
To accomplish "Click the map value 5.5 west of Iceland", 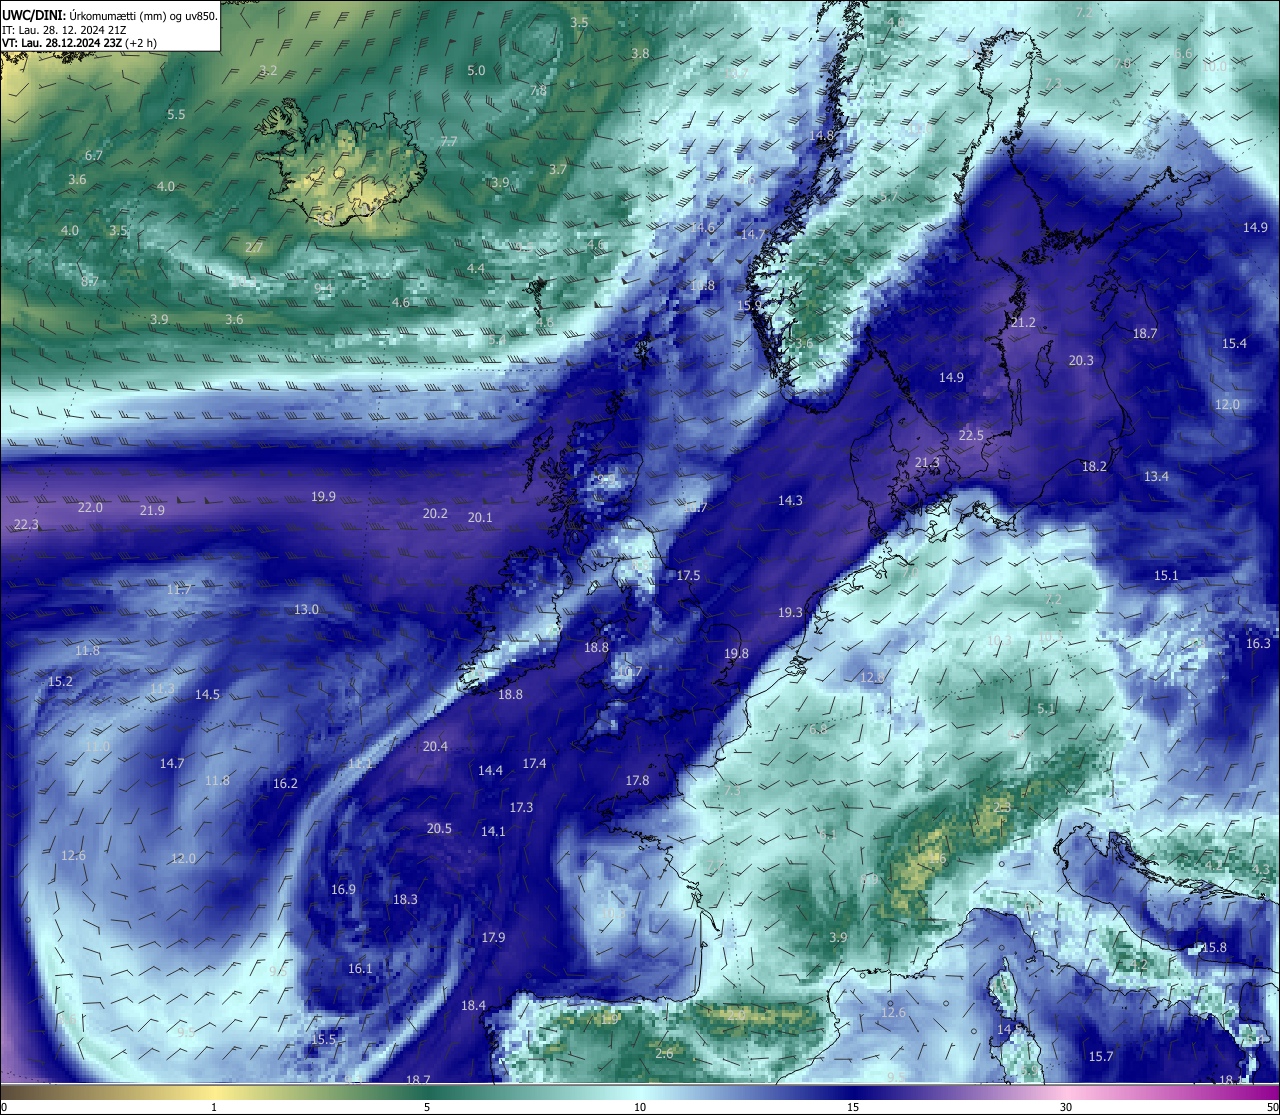I will pos(176,115).
